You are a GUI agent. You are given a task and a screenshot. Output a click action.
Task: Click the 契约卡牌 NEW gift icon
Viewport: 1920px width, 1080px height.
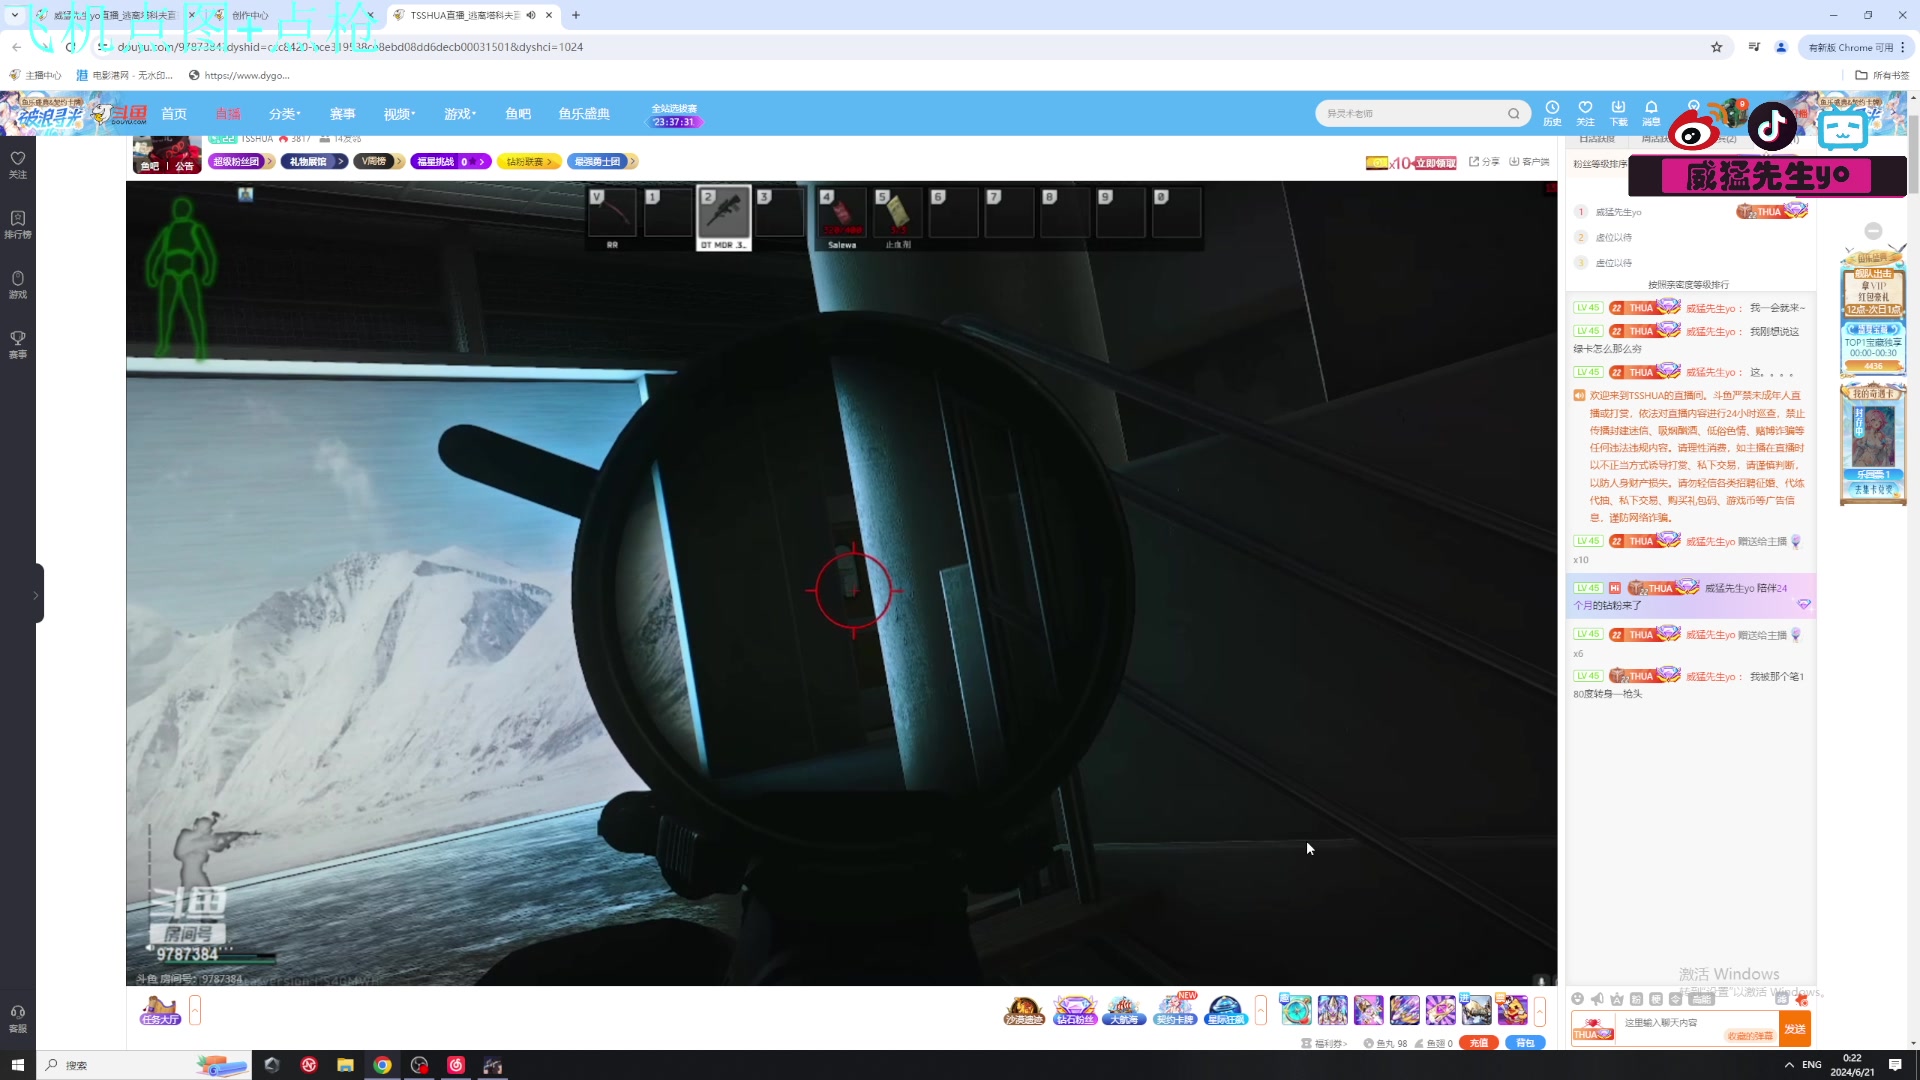coord(1175,1010)
